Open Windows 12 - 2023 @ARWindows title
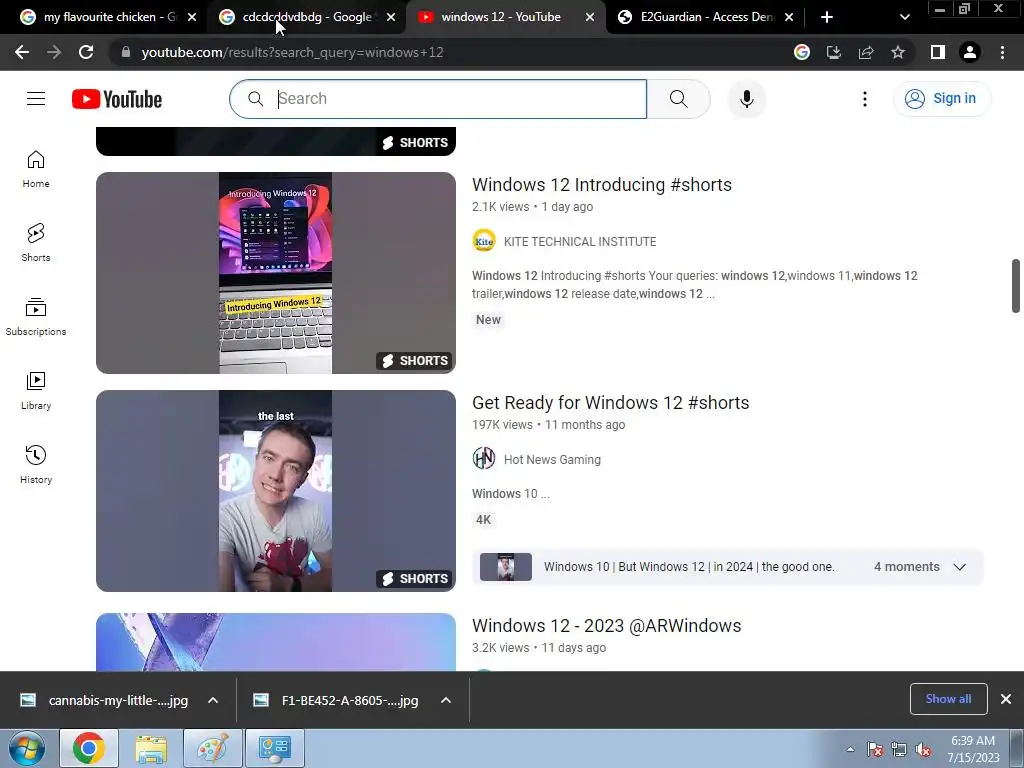Screen dimensions: 1024x768 (607, 626)
